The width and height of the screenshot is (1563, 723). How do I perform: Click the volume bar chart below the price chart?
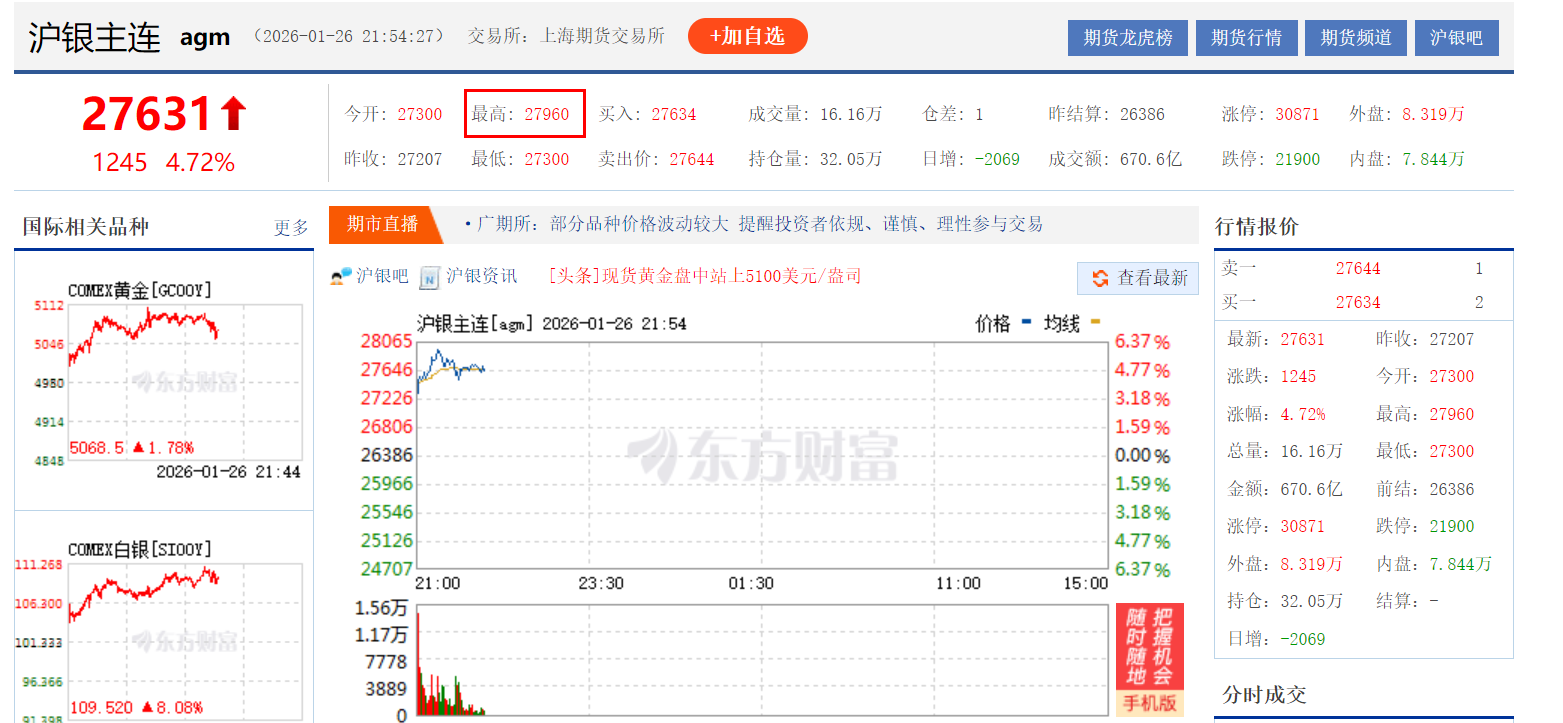762,660
